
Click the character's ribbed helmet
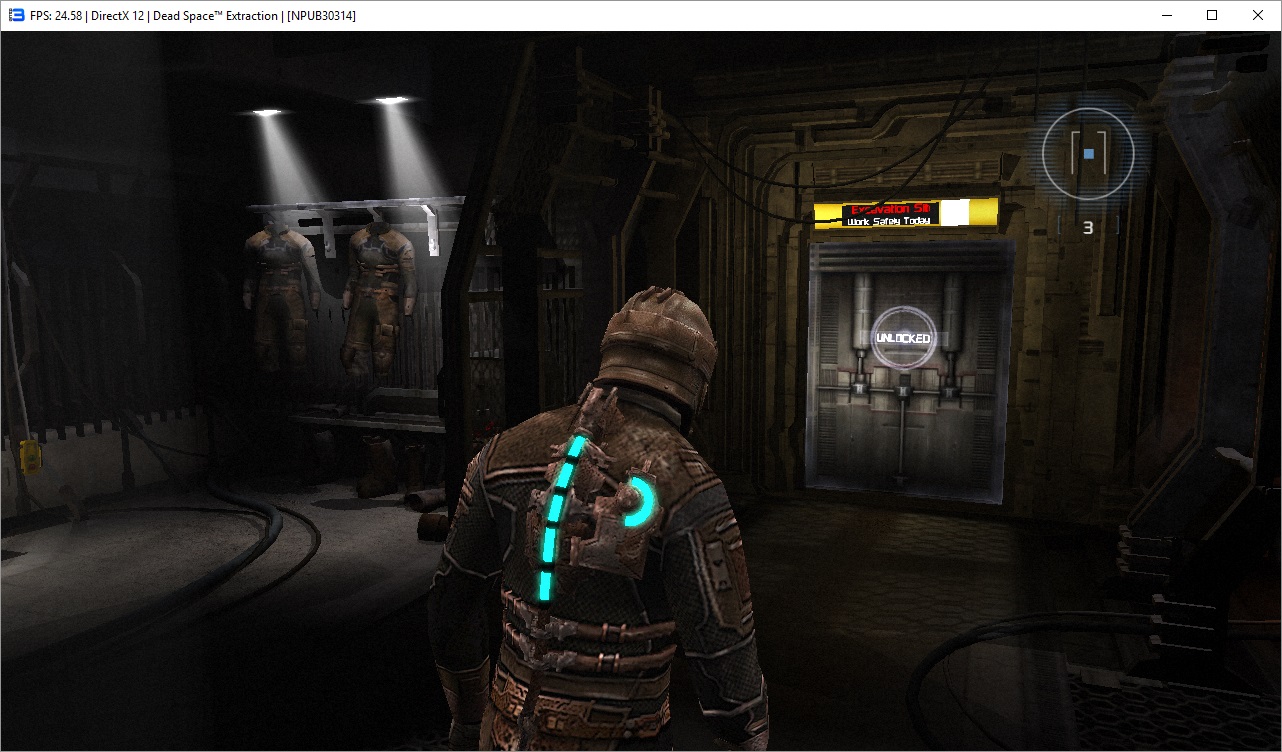point(660,345)
